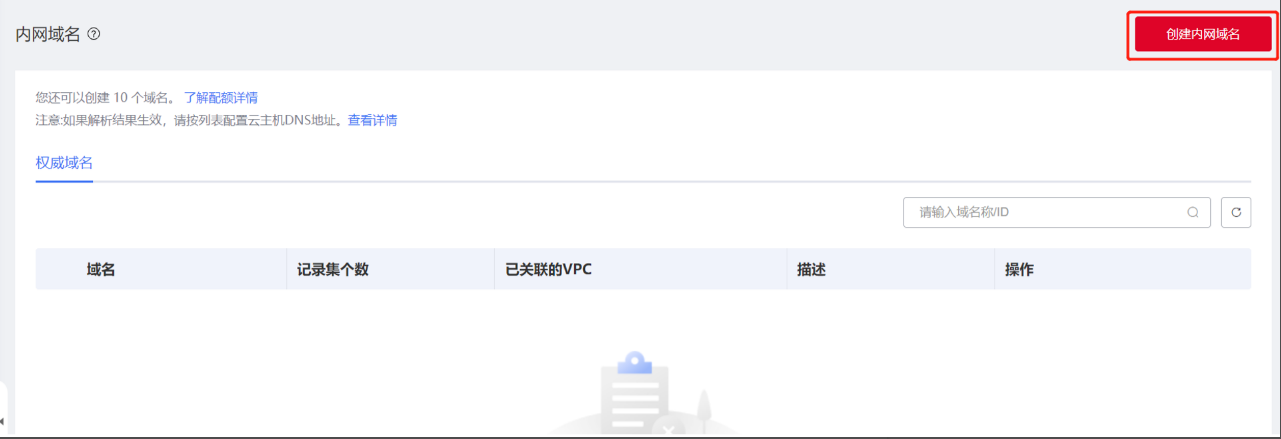1281x439 pixels.
Task: Expand the left sidebar using arrow handle
Action: pos(4,420)
